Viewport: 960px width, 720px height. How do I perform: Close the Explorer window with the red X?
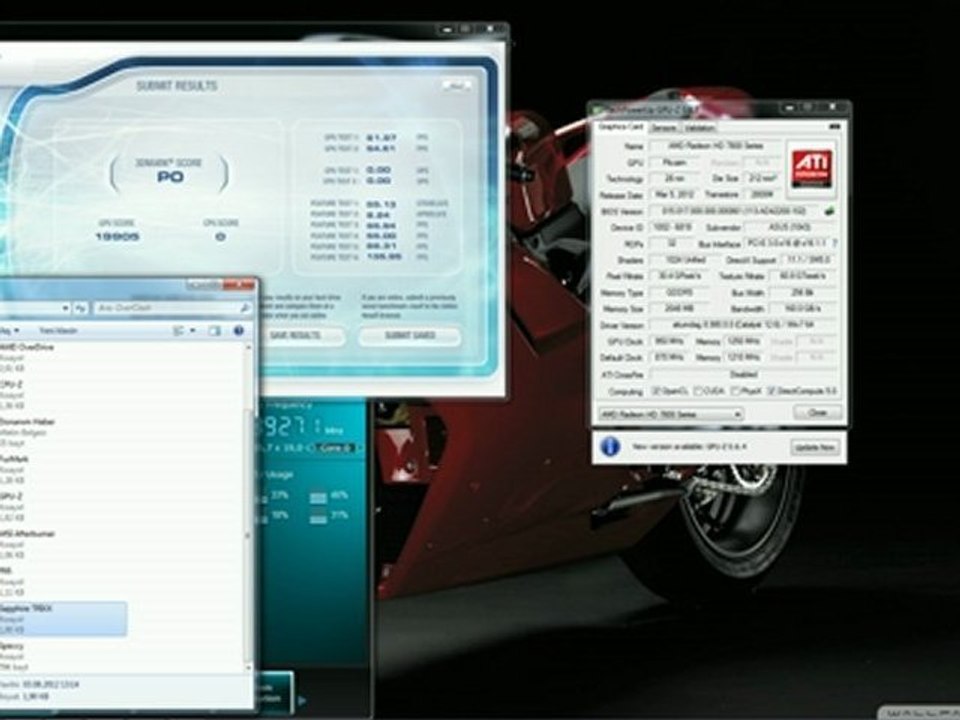[x=240, y=285]
